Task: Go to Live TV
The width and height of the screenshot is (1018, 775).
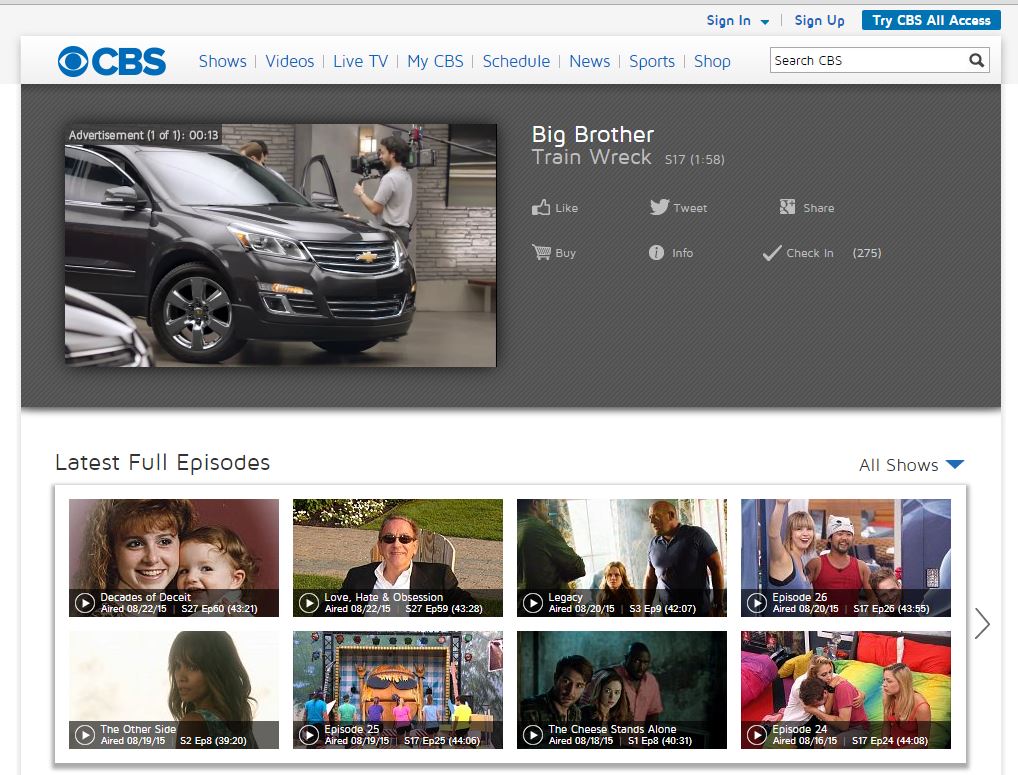Action: [360, 61]
